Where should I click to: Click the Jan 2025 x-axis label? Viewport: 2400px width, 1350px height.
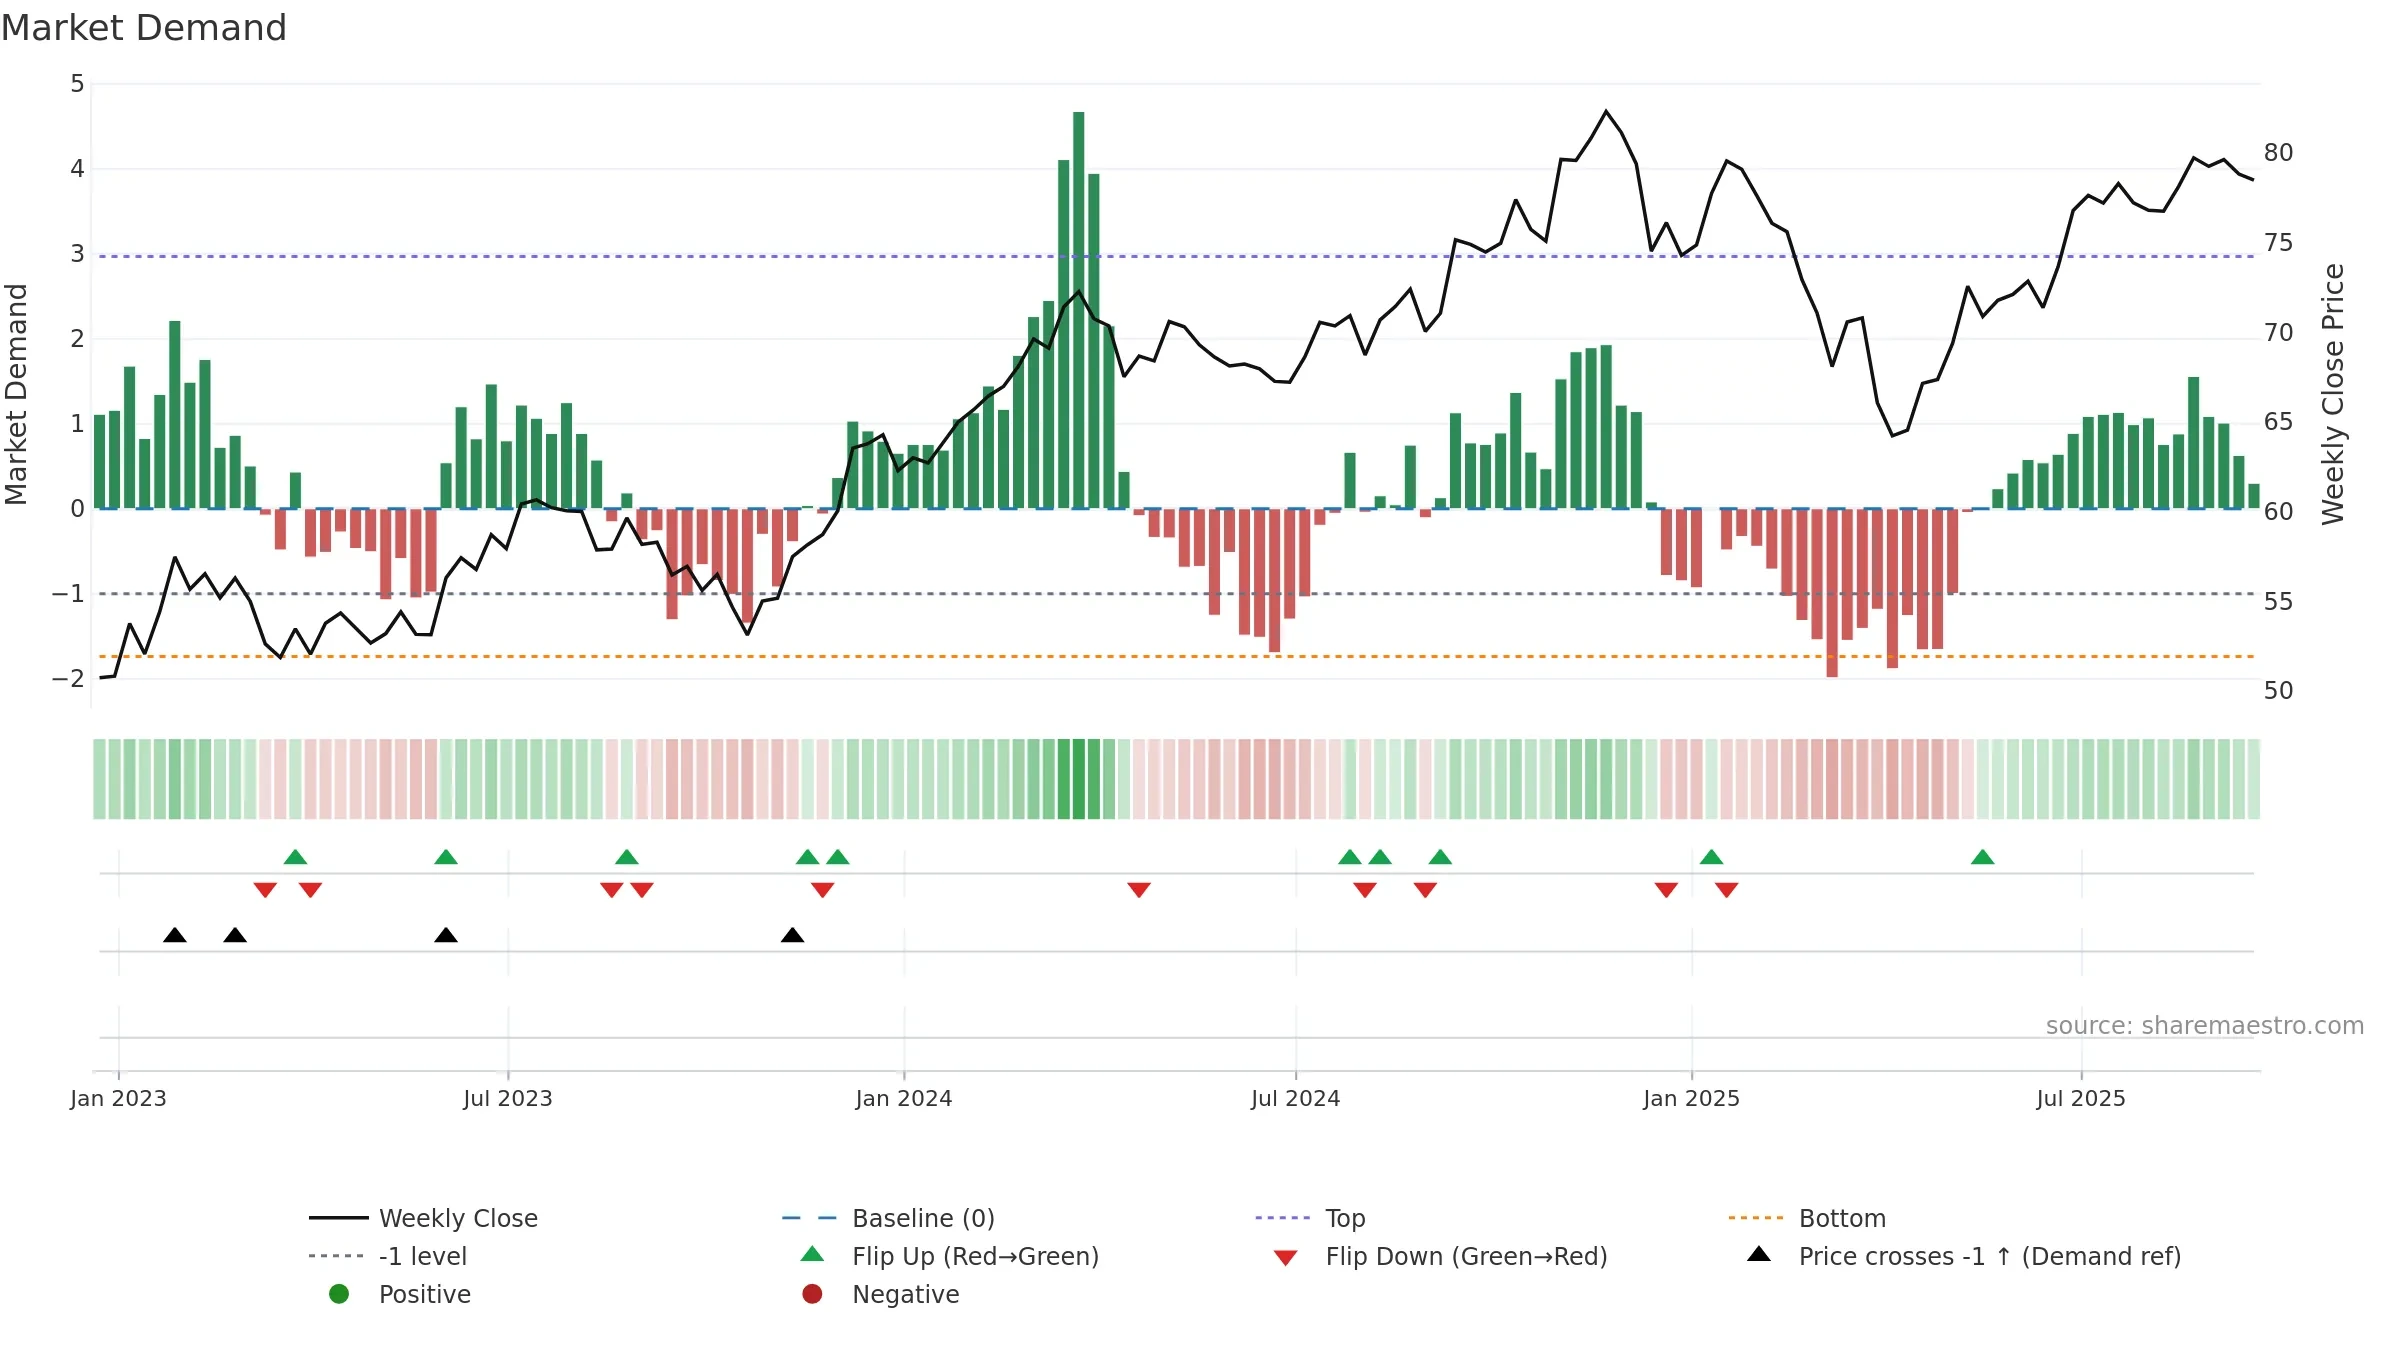(x=1691, y=1098)
